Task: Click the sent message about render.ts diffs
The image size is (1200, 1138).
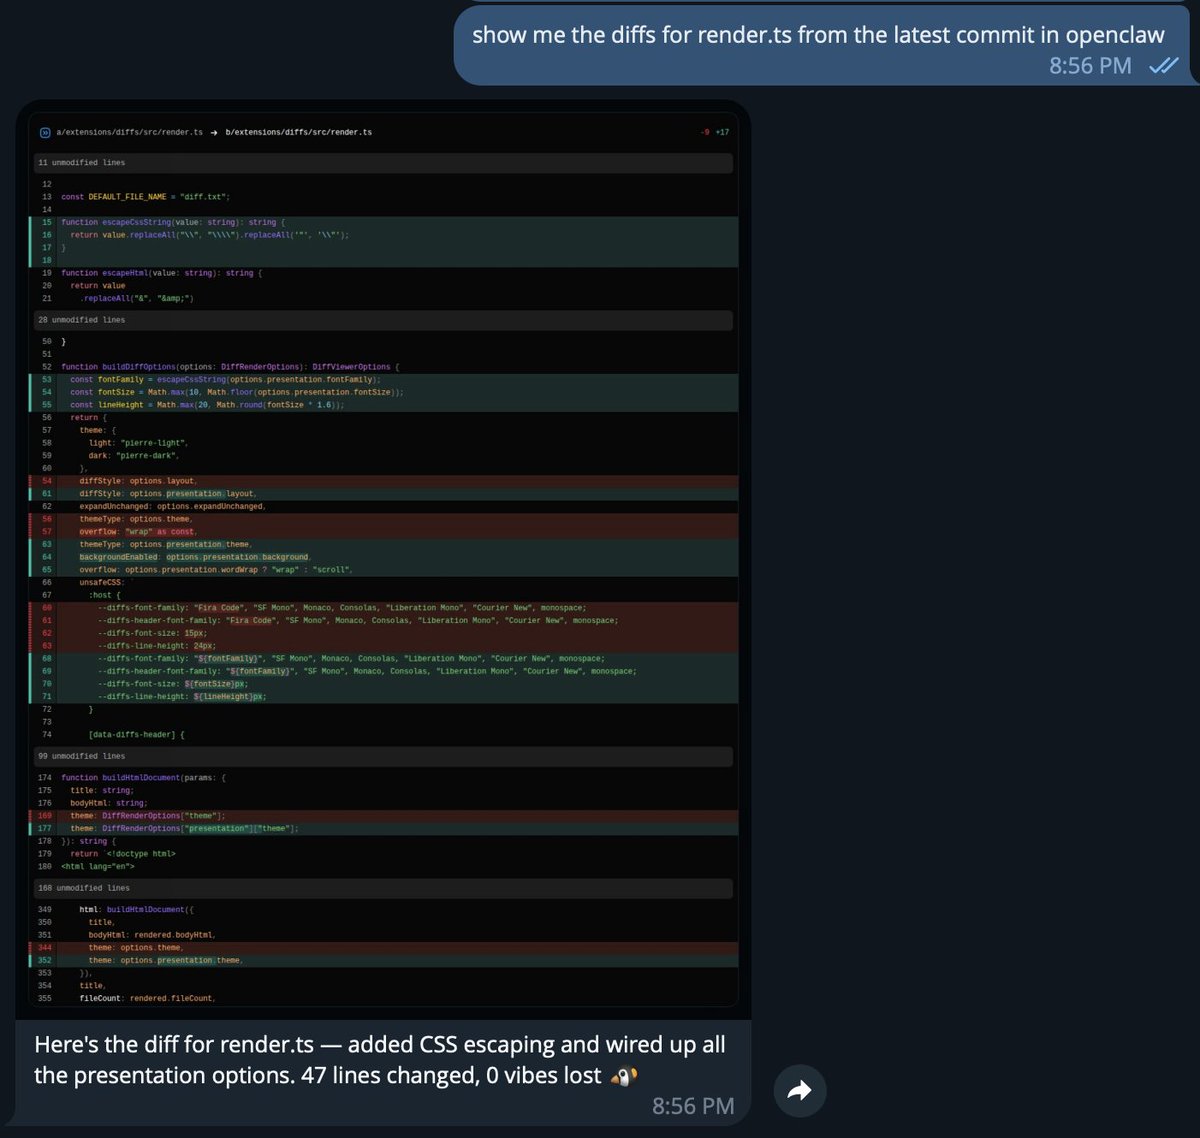Action: (x=817, y=35)
